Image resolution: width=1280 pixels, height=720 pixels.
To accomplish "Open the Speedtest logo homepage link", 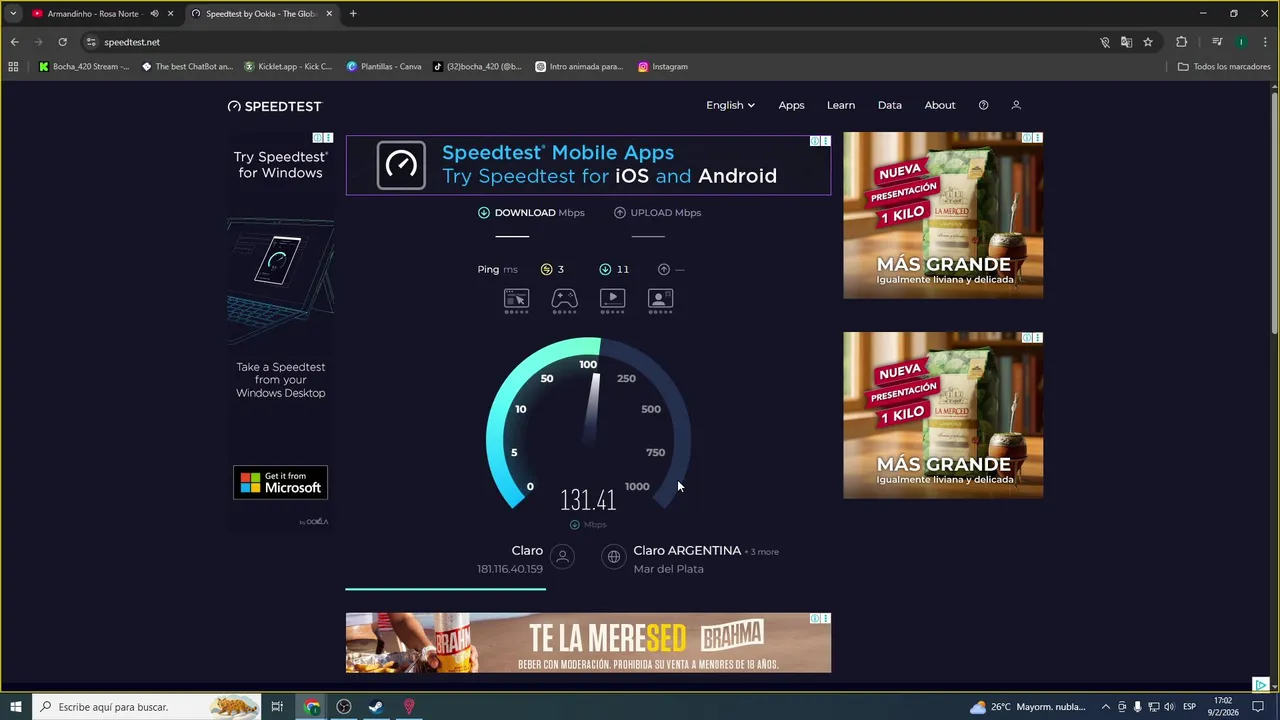I will coord(275,106).
